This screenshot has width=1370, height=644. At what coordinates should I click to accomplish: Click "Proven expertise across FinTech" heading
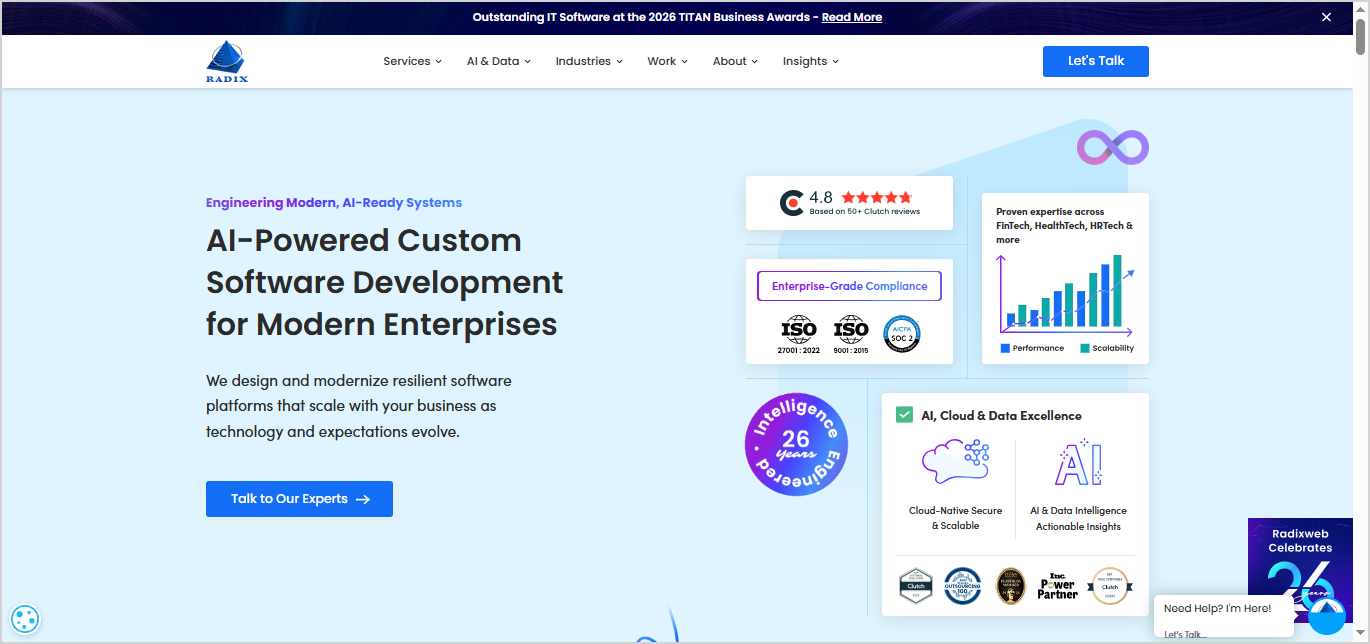[x=1064, y=226]
